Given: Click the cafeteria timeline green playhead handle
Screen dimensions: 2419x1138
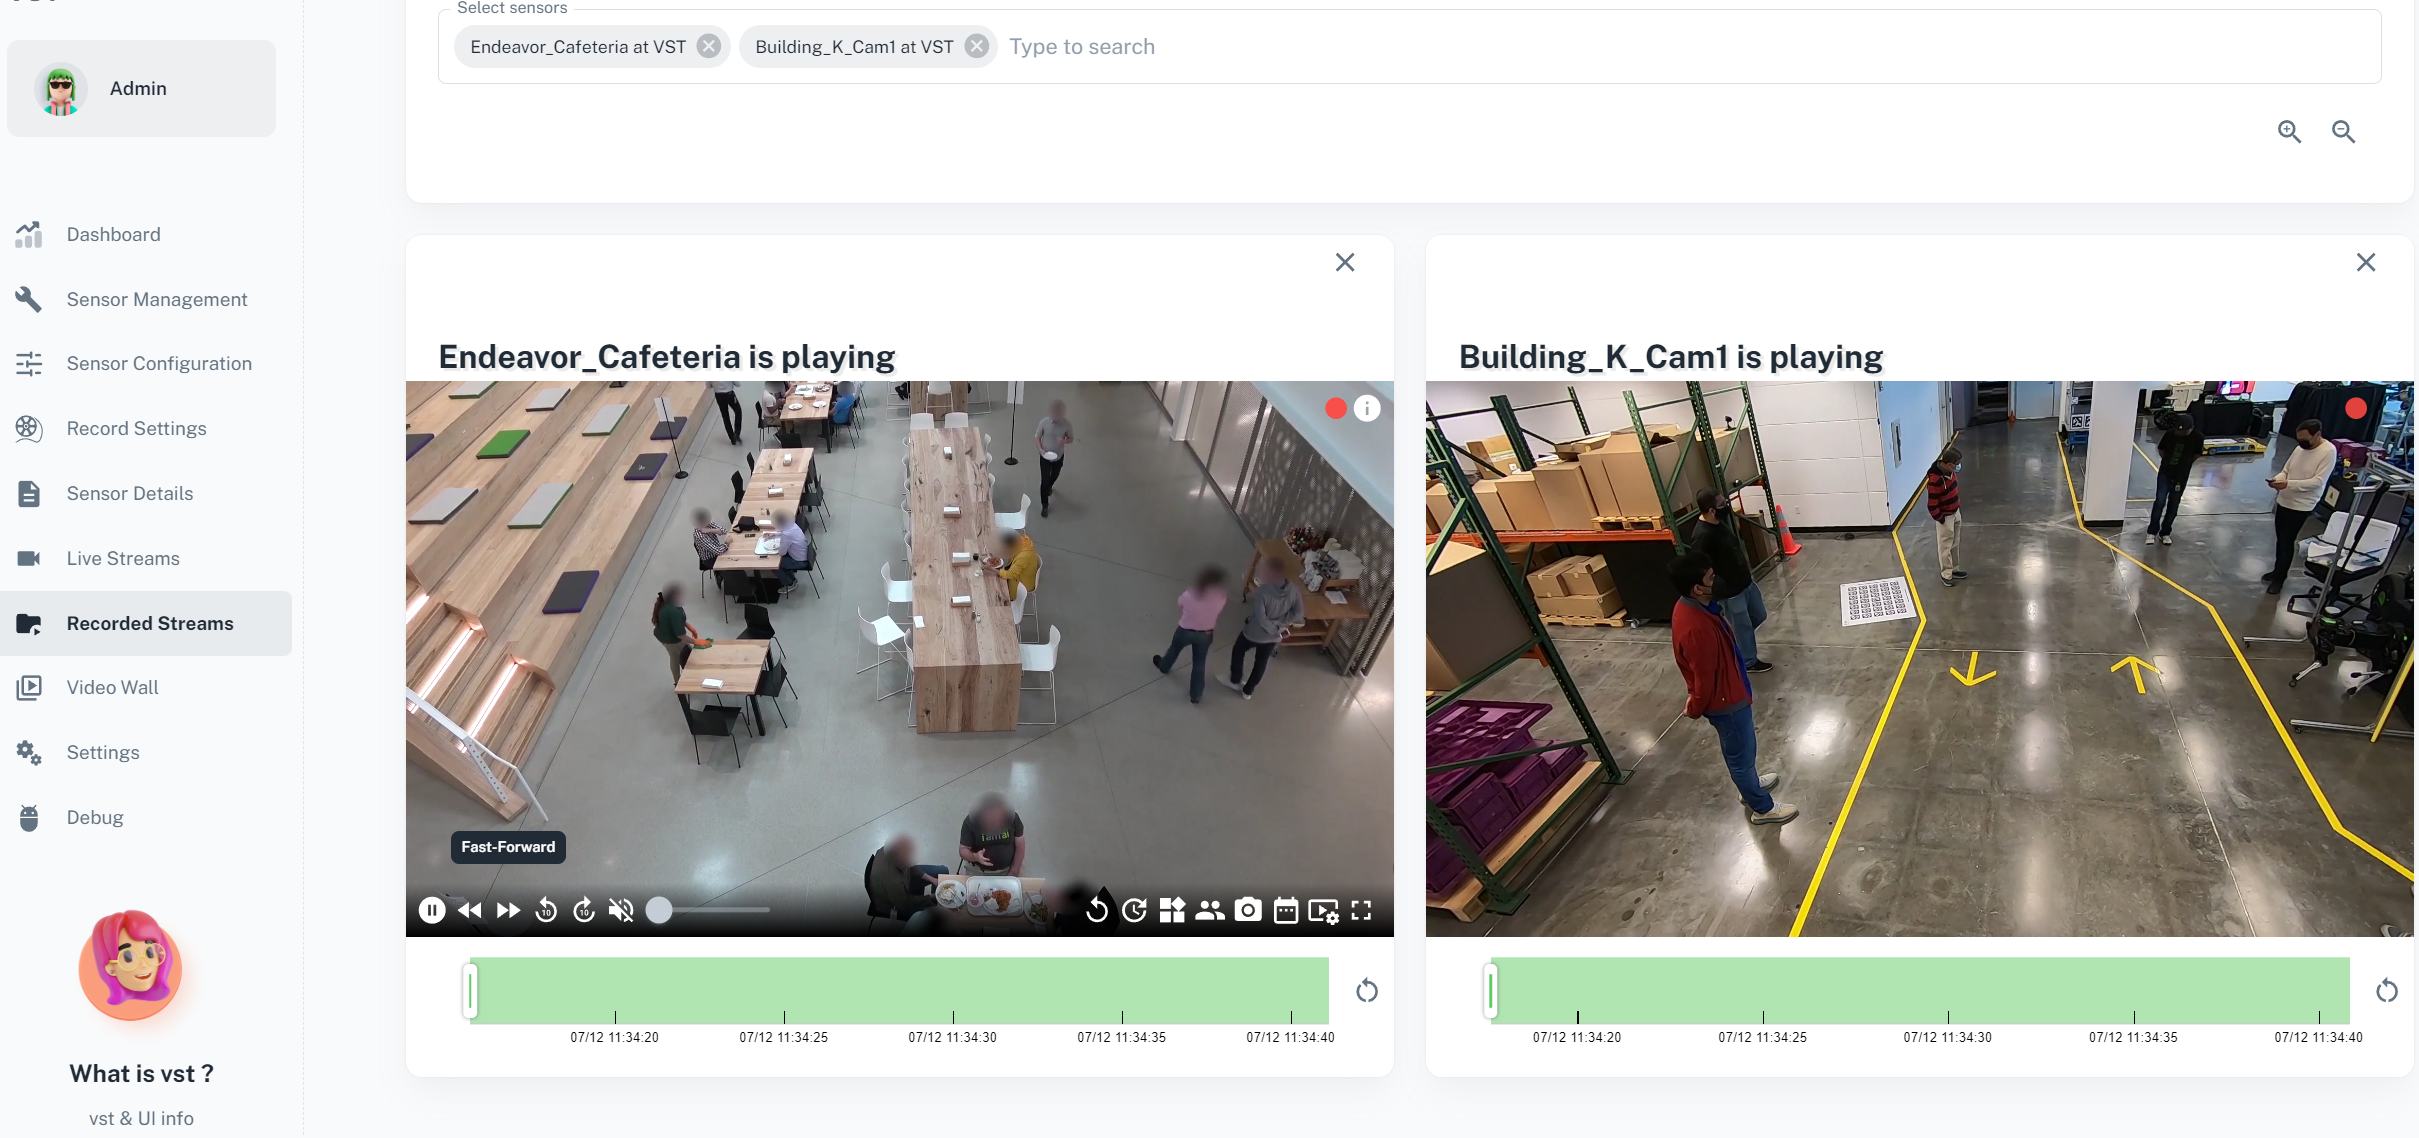Looking at the screenshot, I should coord(470,991).
